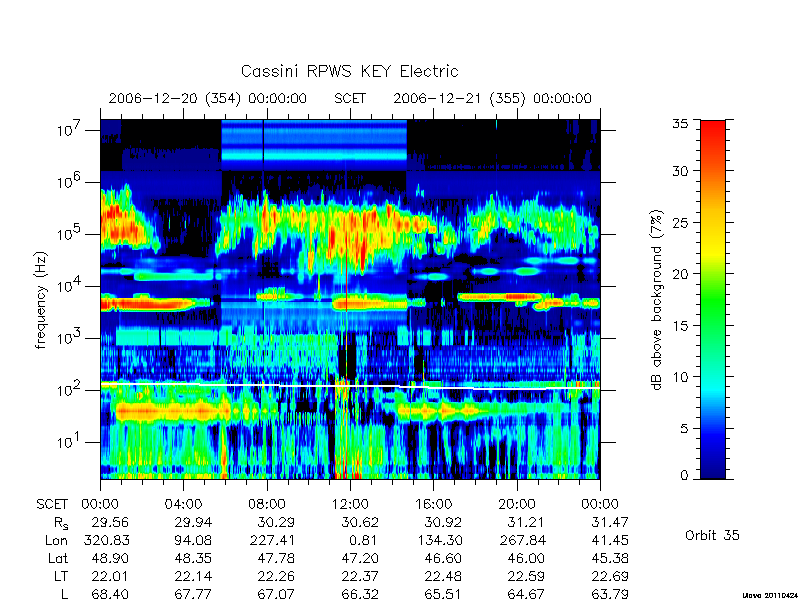Click the colorbar tick value '25'
This screenshot has width=800, height=600.
tap(680, 223)
